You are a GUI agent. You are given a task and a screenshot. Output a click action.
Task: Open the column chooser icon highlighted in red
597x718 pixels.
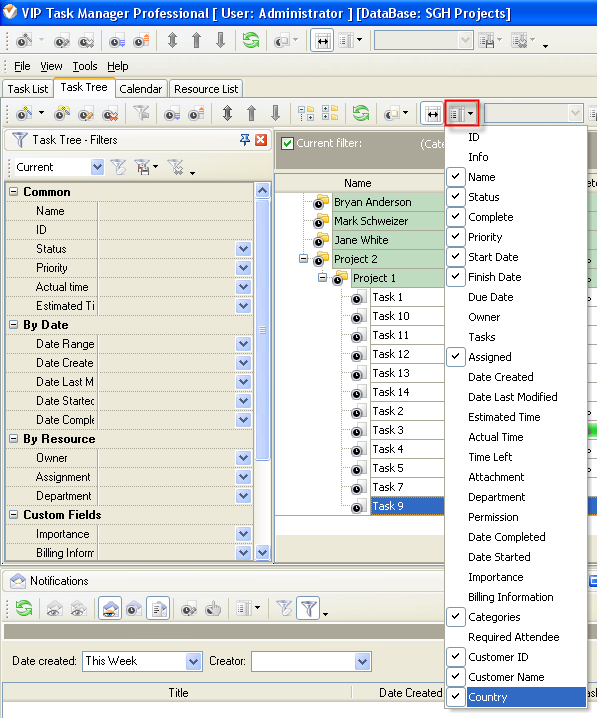[461, 113]
